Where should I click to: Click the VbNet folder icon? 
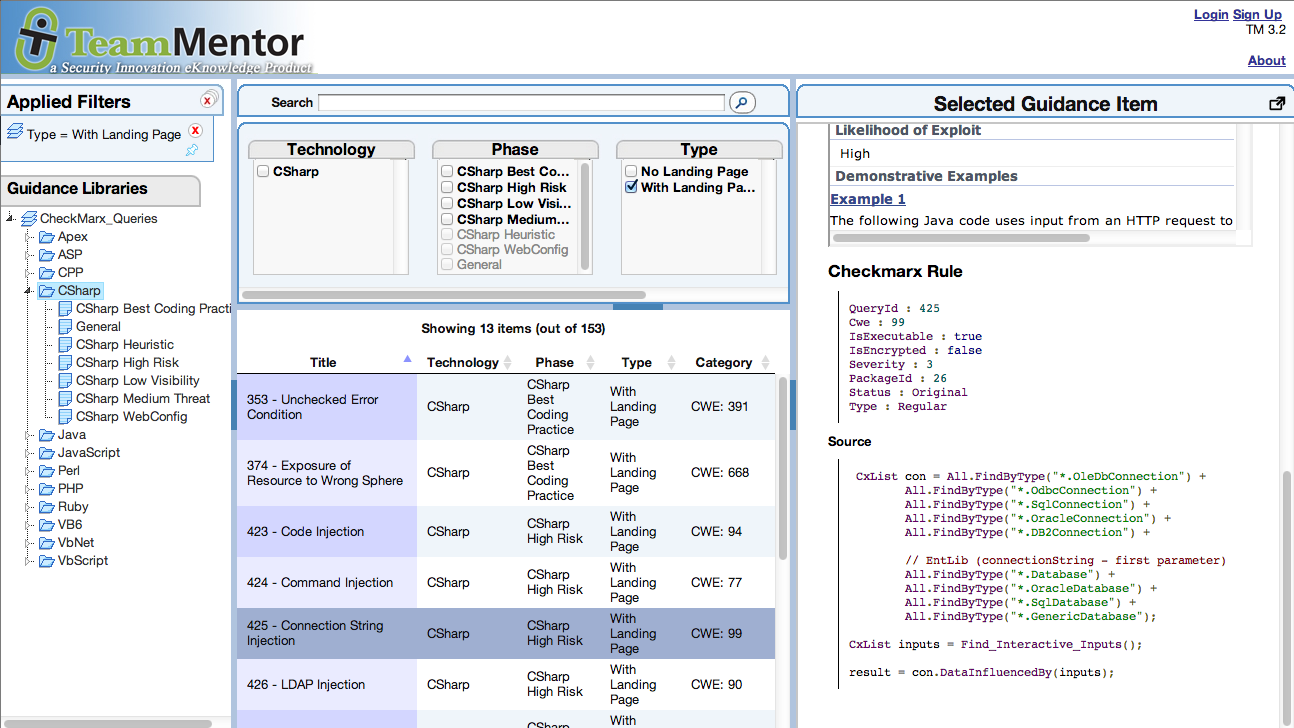click(x=47, y=543)
